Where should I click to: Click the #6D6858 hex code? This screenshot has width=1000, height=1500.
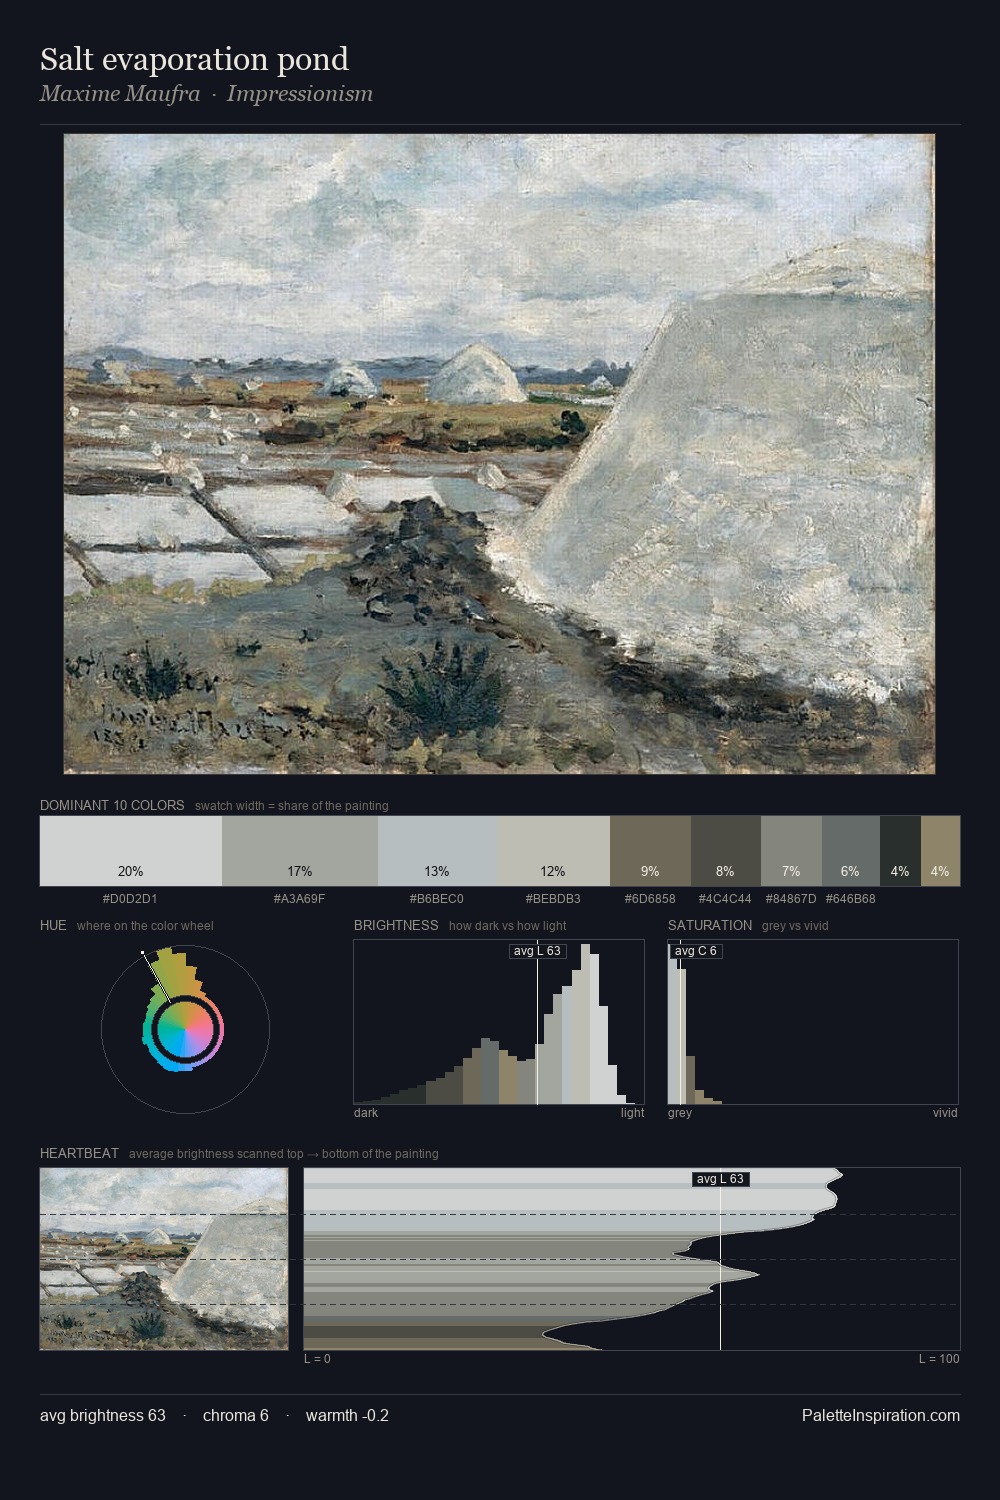650,899
